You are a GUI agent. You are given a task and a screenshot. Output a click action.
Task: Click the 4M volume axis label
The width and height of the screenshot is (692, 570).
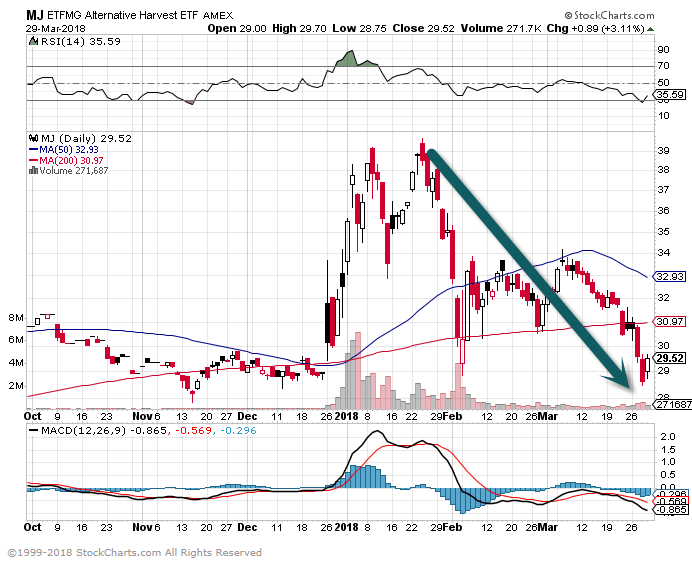click(x=16, y=363)
